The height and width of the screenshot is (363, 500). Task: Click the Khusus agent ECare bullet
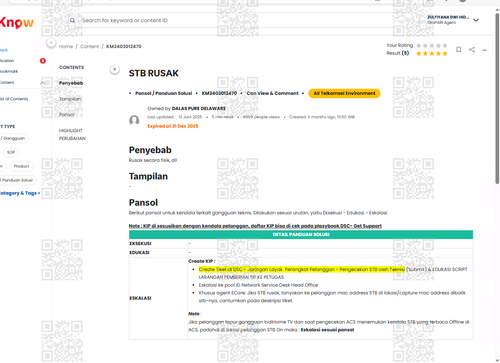click(332, 297)
